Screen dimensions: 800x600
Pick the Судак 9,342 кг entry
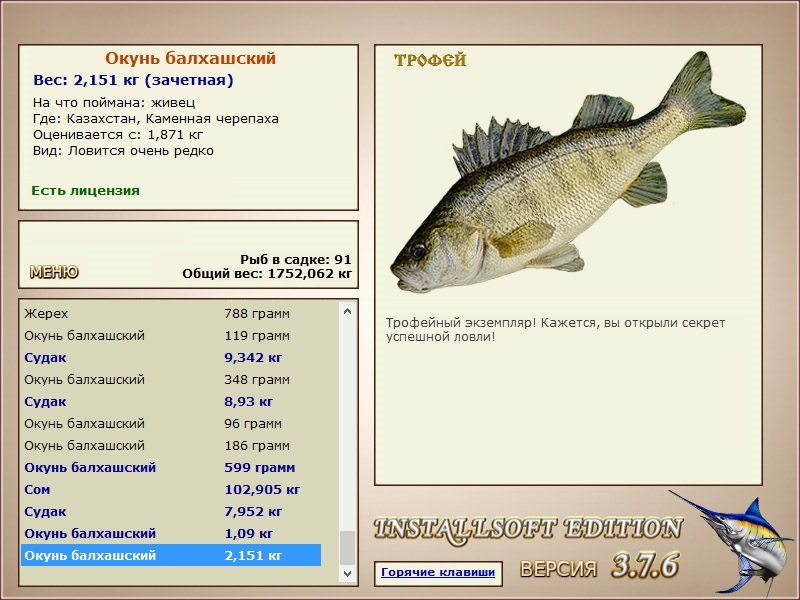[x=171, y=358]
